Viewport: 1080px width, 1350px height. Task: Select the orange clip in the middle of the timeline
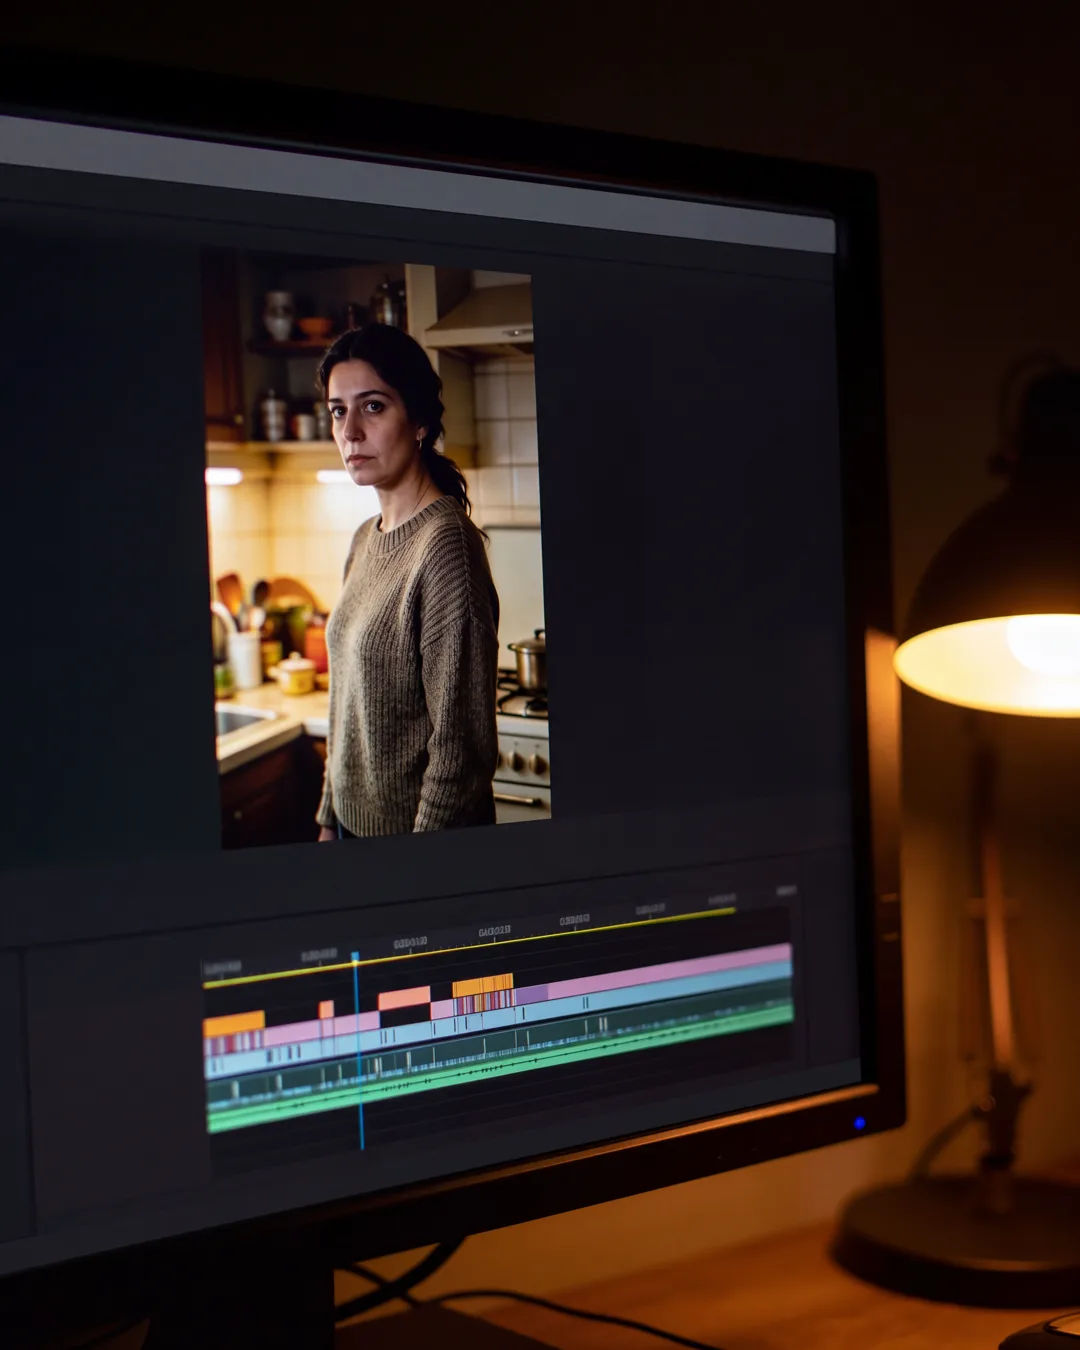click(483, 985)
